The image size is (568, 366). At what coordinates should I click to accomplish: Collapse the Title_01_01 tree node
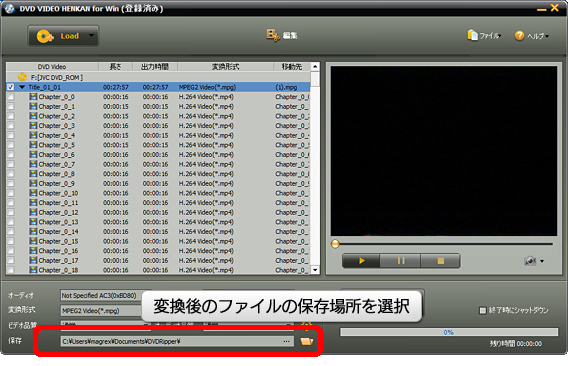tap(22, 87)
